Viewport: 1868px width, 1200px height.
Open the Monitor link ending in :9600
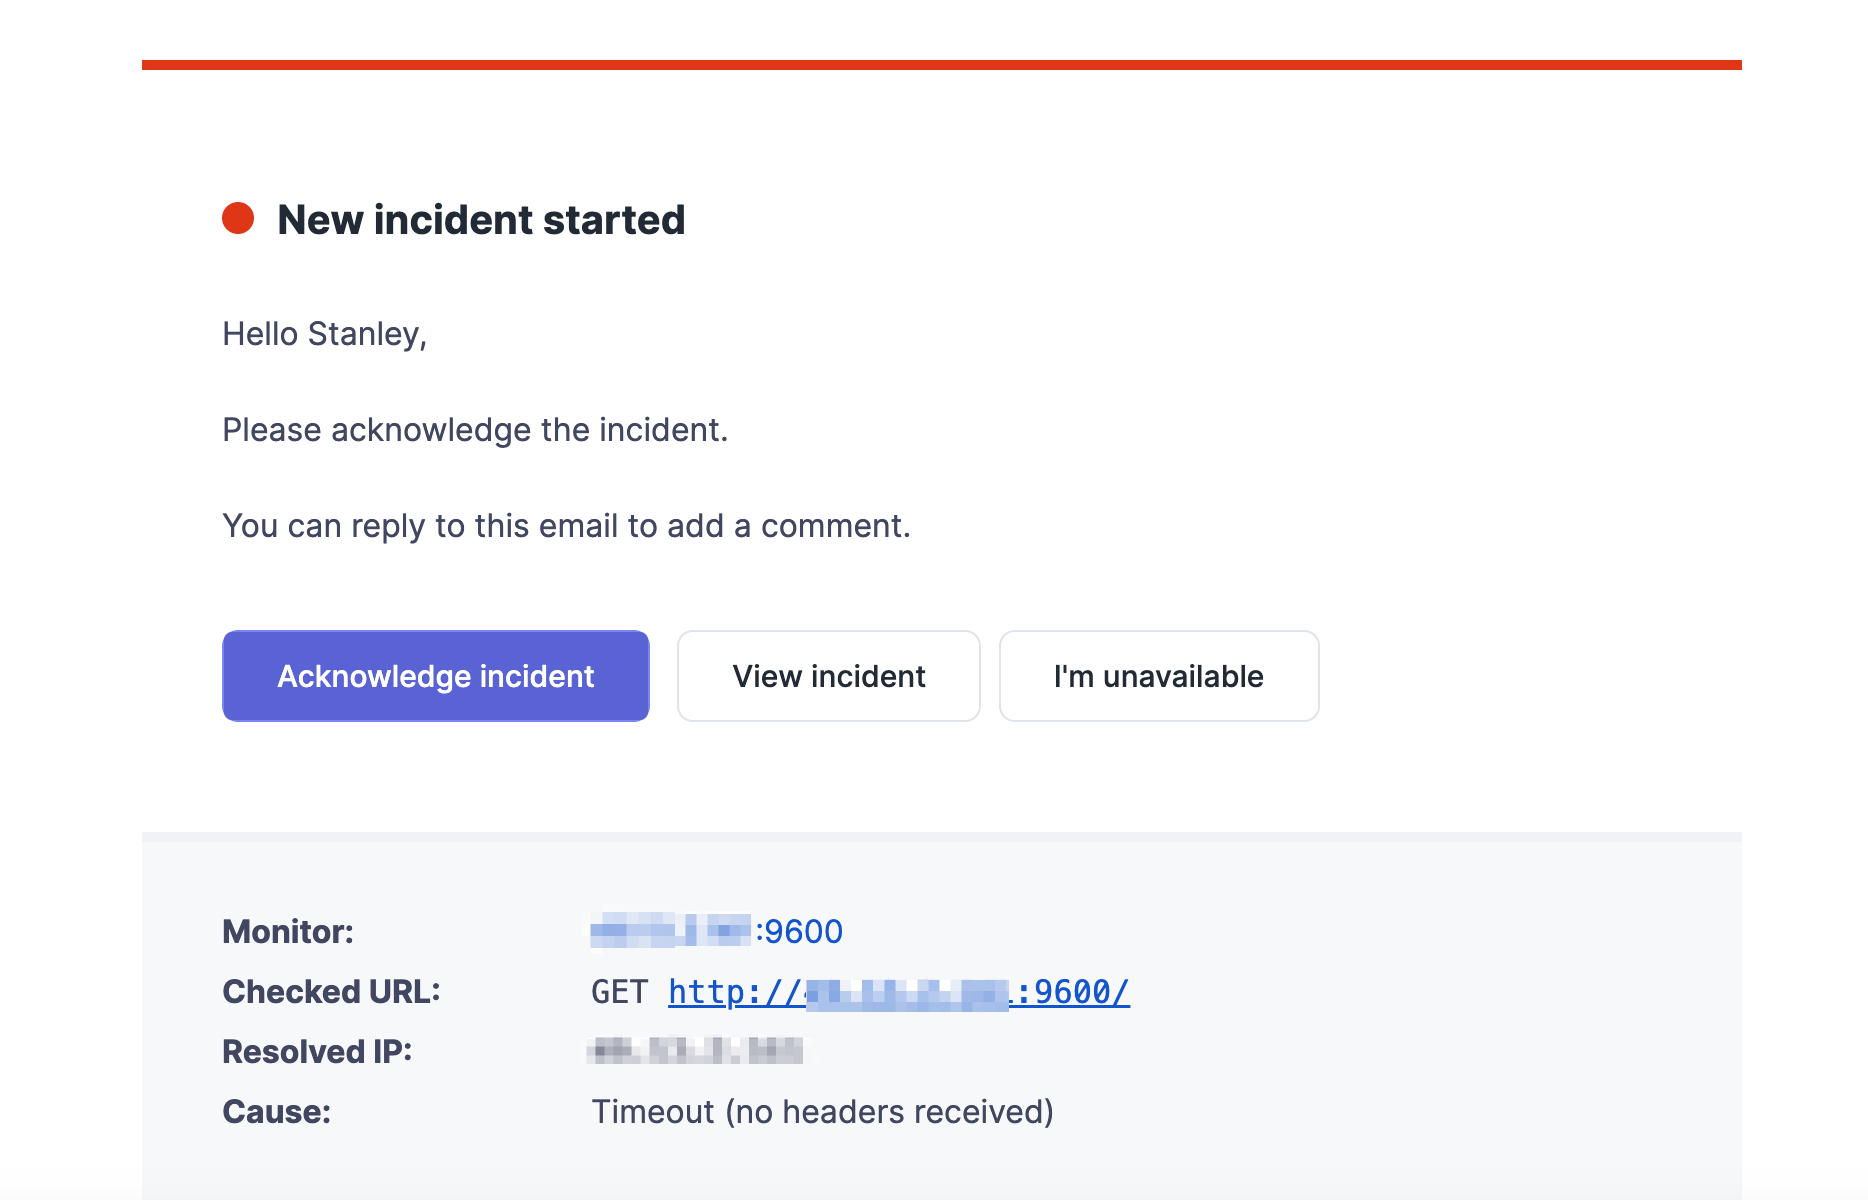point(717,932)
